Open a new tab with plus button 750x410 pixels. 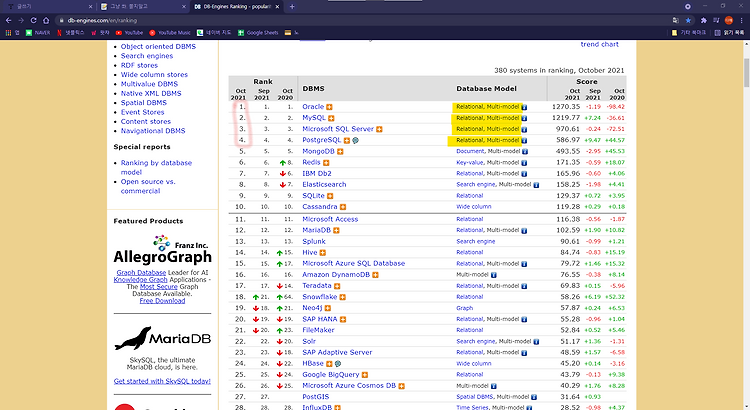pos(292,7)
